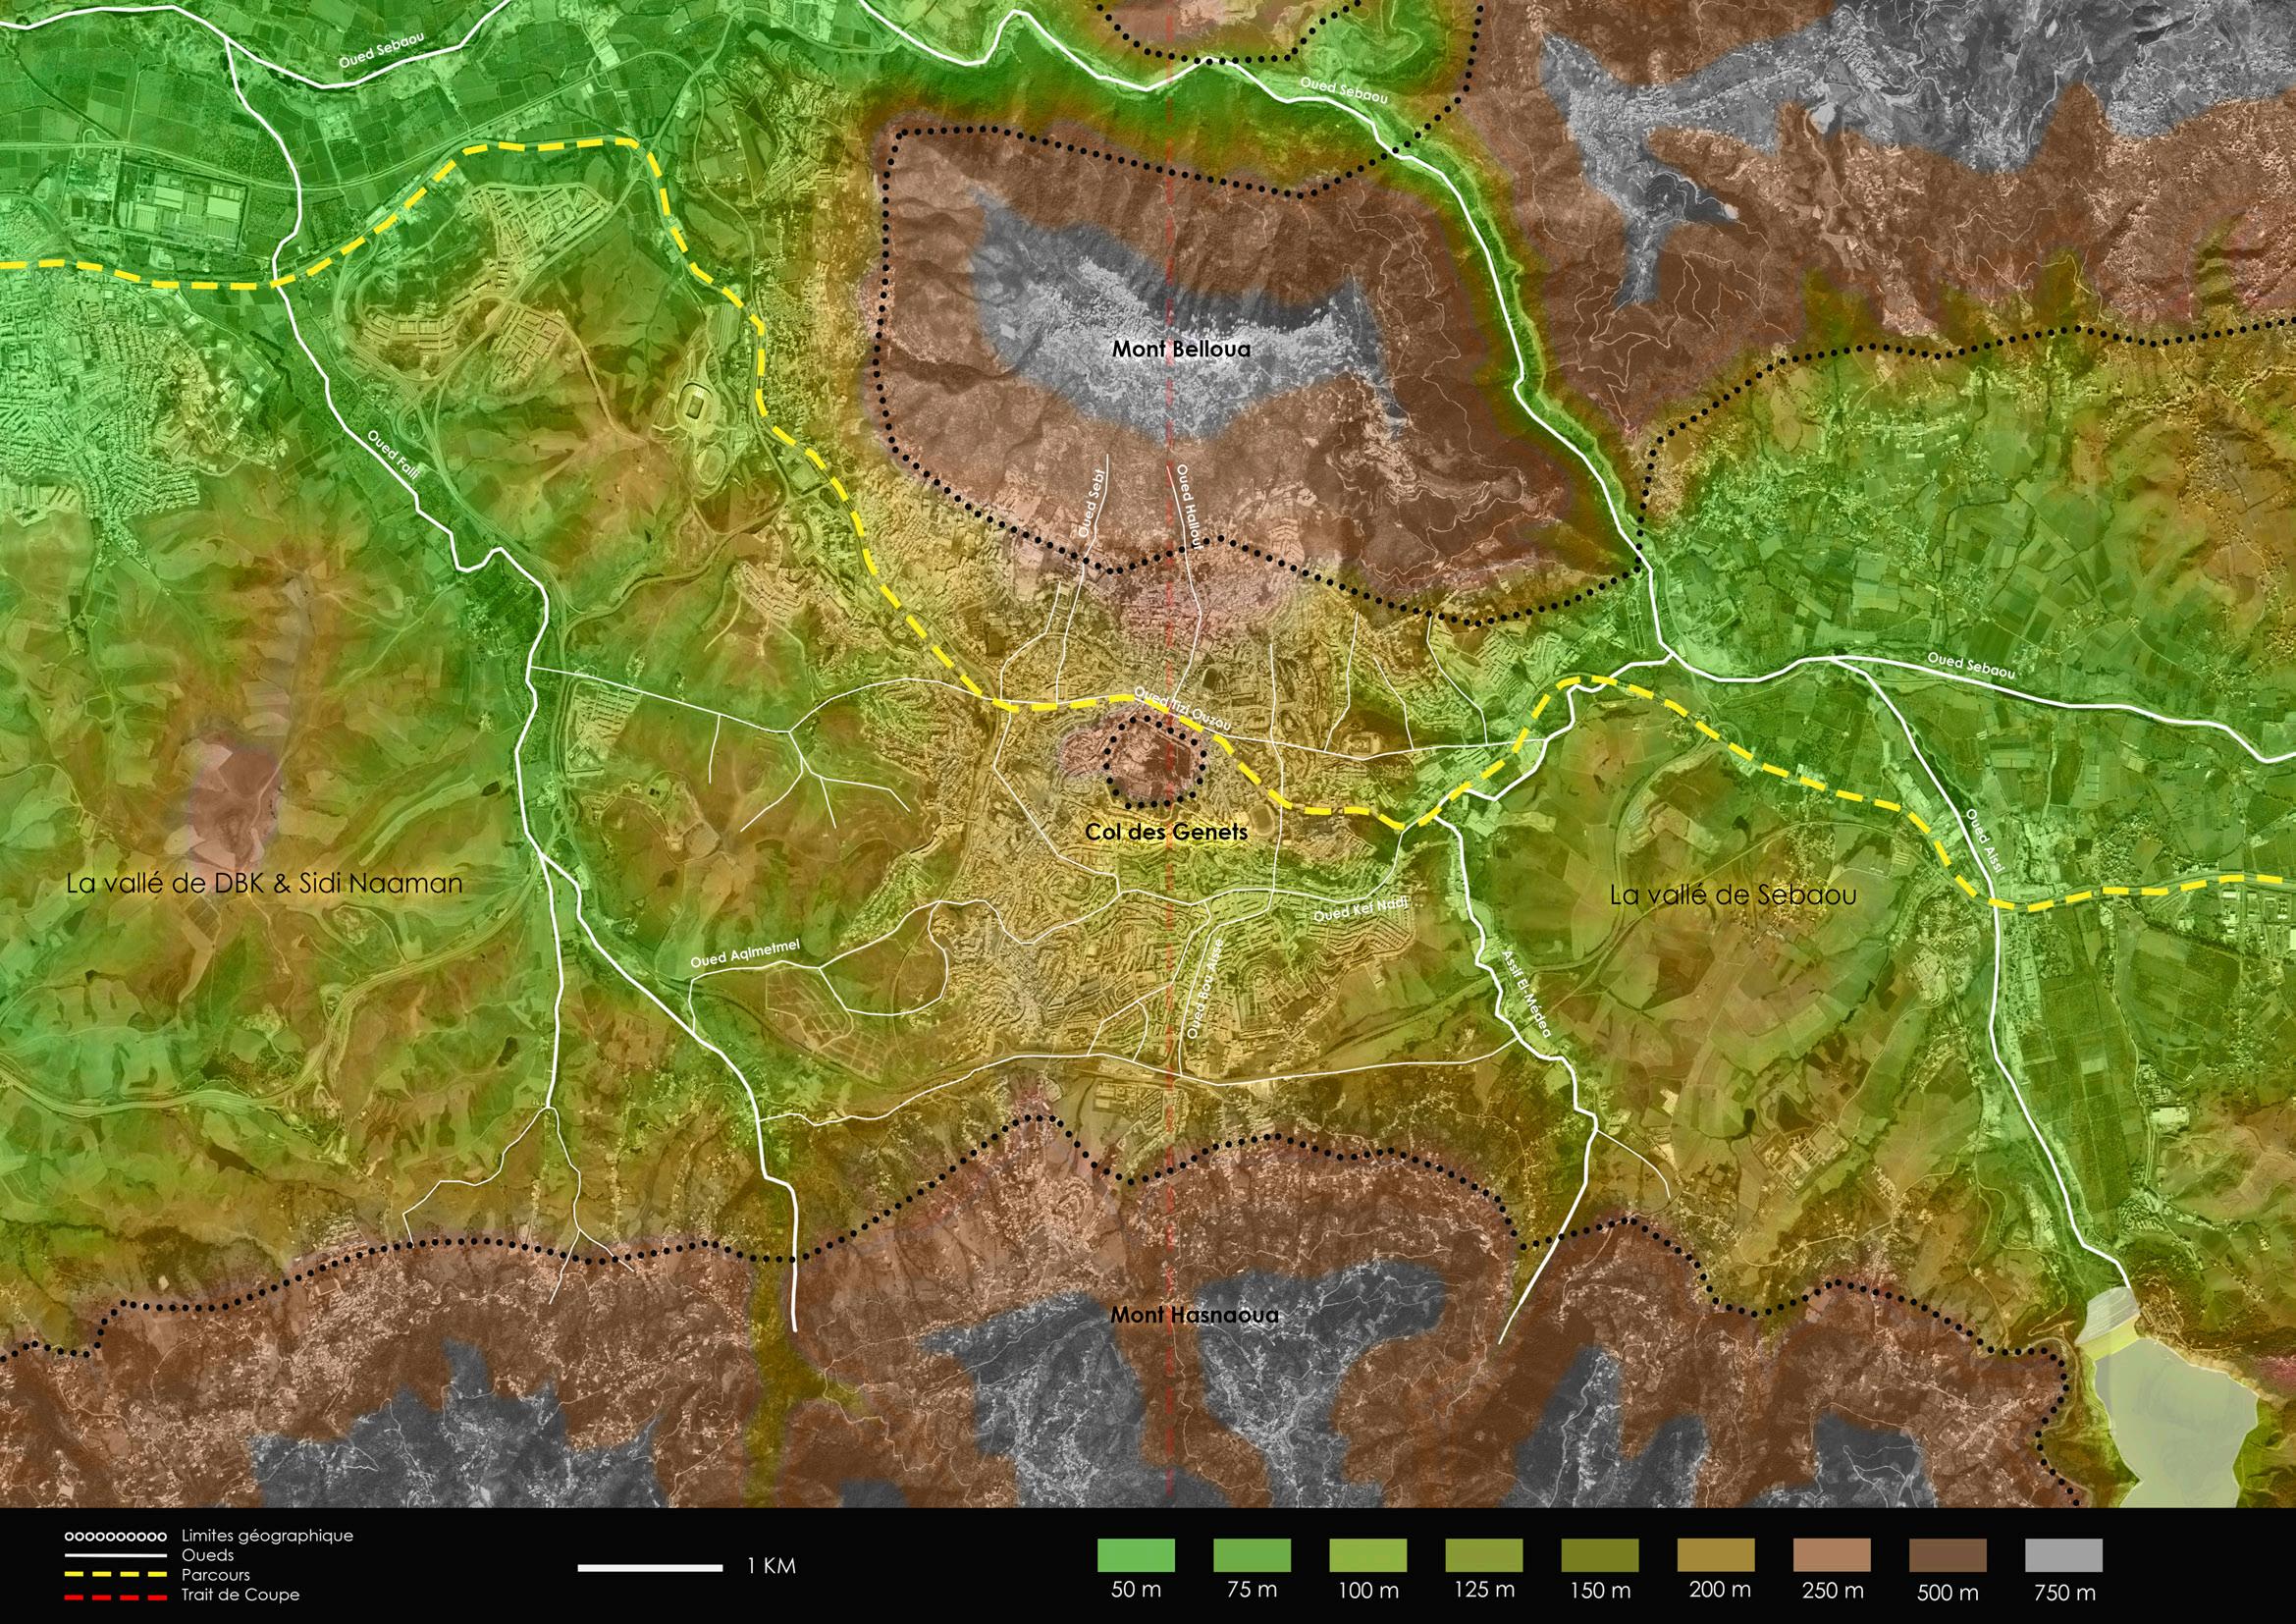Click the Mont Belloua label
The image size is (2296, 1624).
(x=1181, y=350)
